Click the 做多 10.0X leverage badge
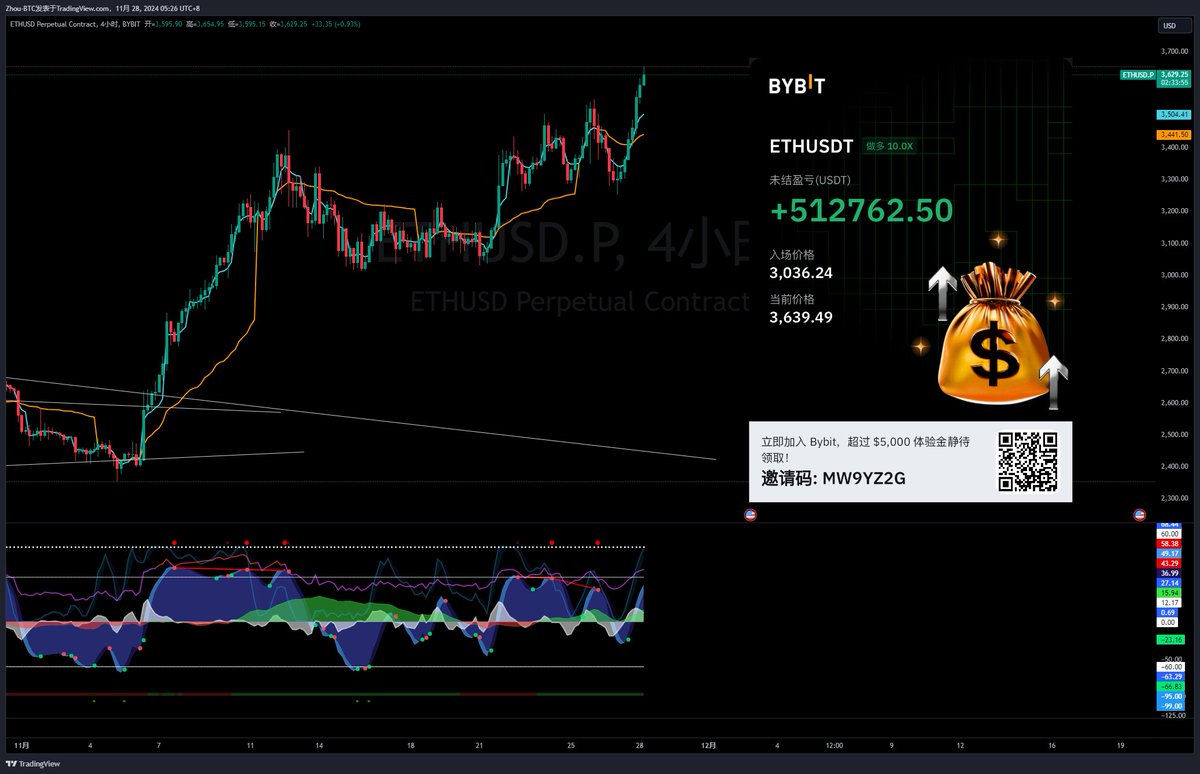This screenshot has height=774, width=1200. [890, 146]
